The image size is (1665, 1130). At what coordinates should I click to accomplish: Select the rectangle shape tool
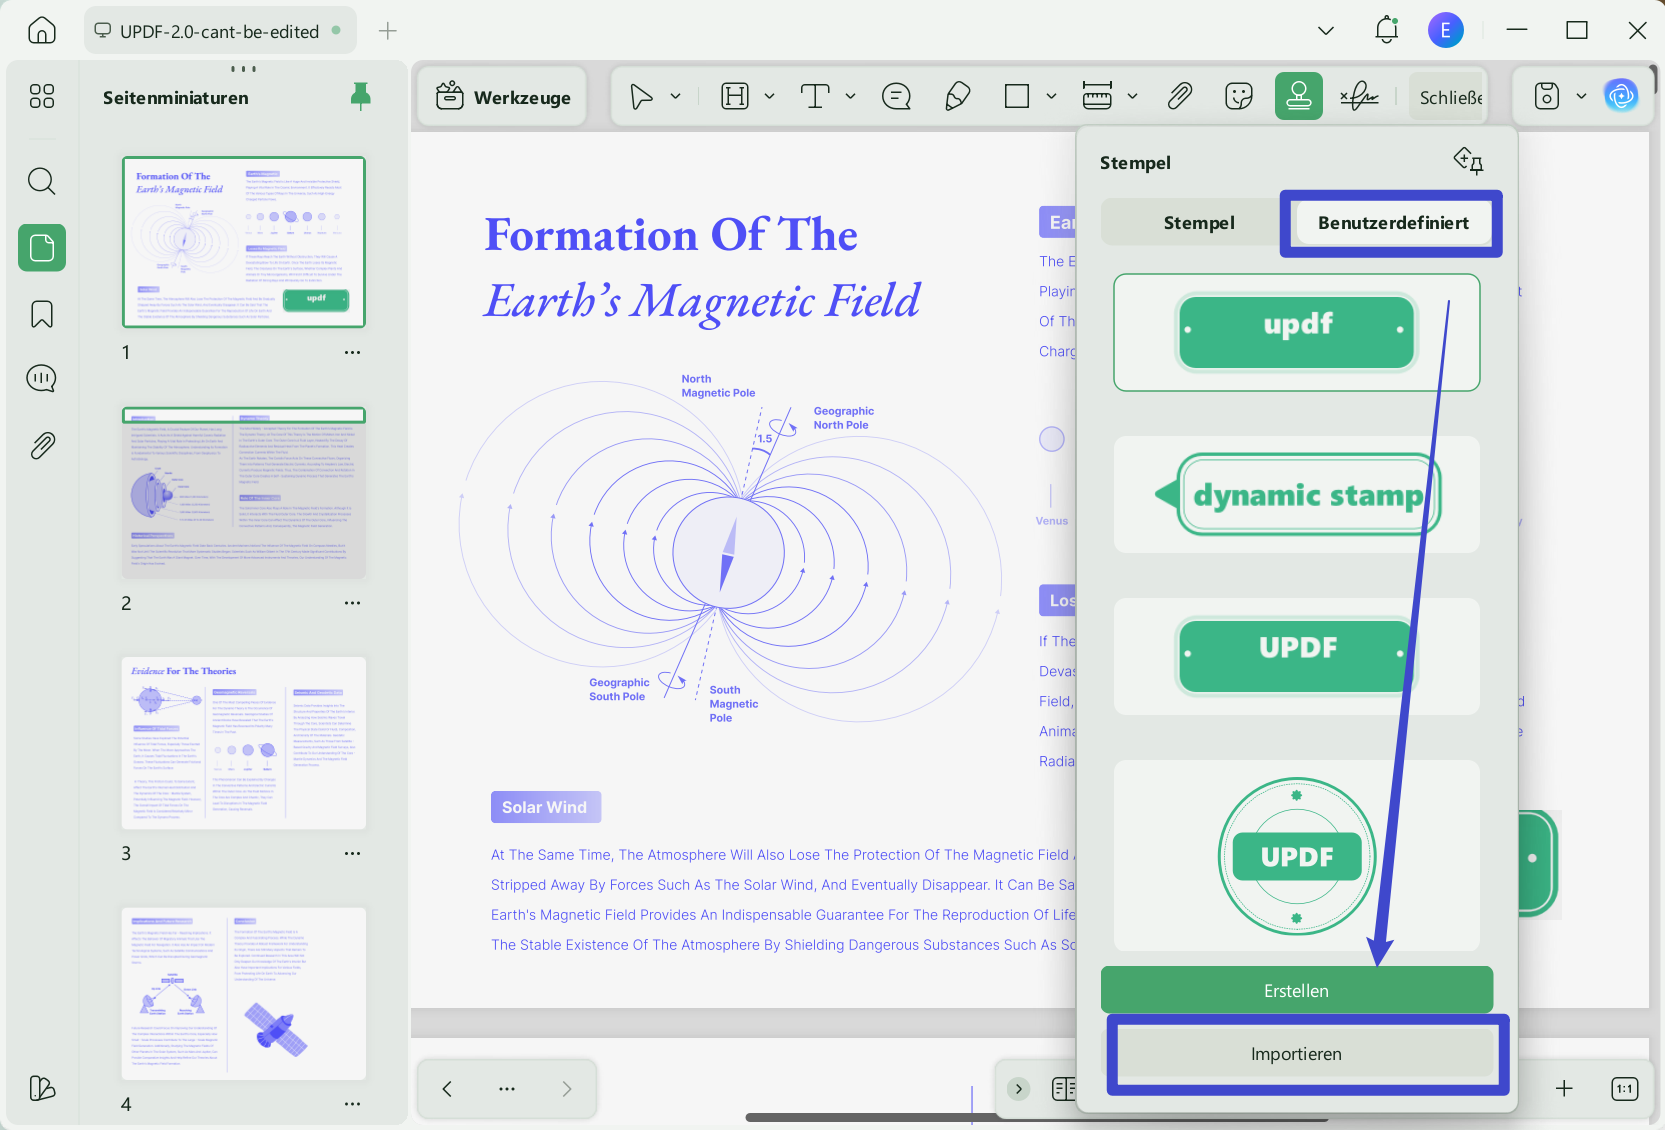1017,96
